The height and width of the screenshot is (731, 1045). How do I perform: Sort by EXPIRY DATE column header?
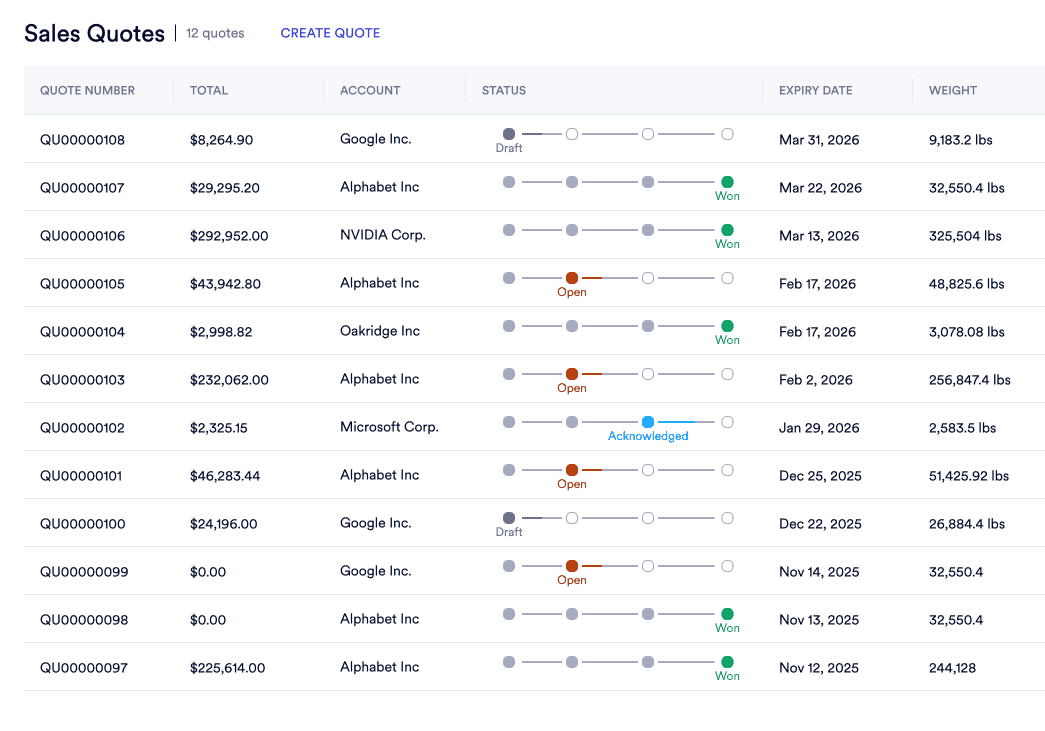[x=816, y=90]
